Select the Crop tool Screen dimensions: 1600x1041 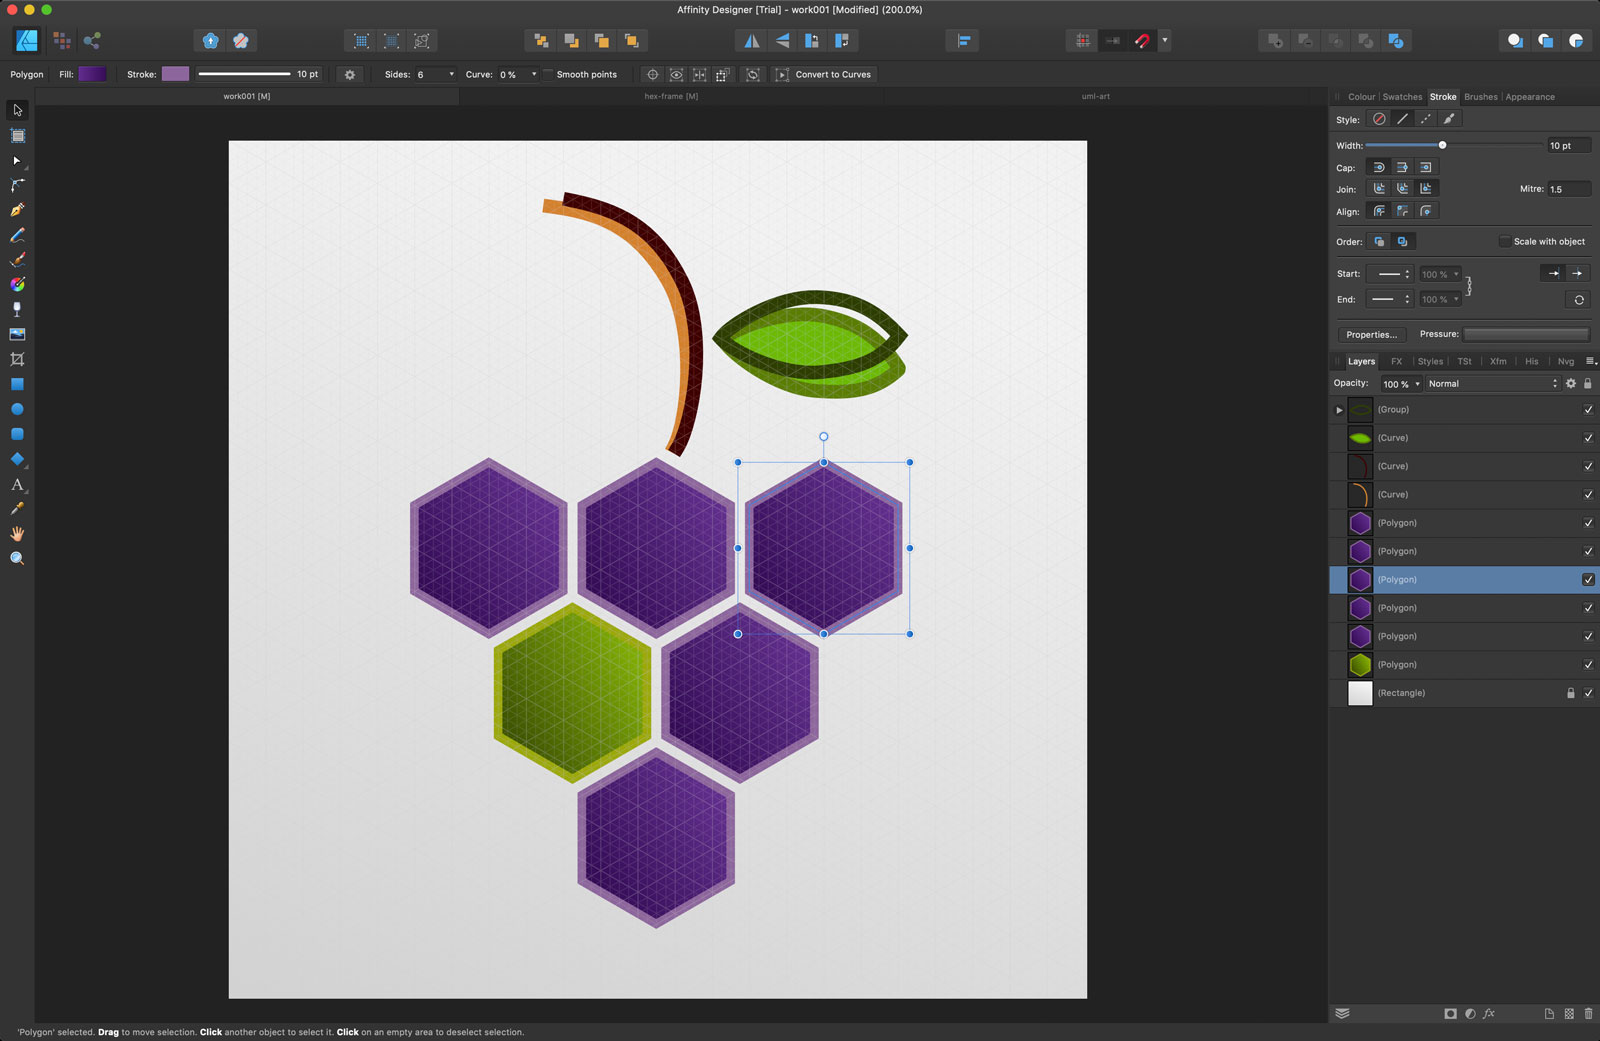coord(17,359)
